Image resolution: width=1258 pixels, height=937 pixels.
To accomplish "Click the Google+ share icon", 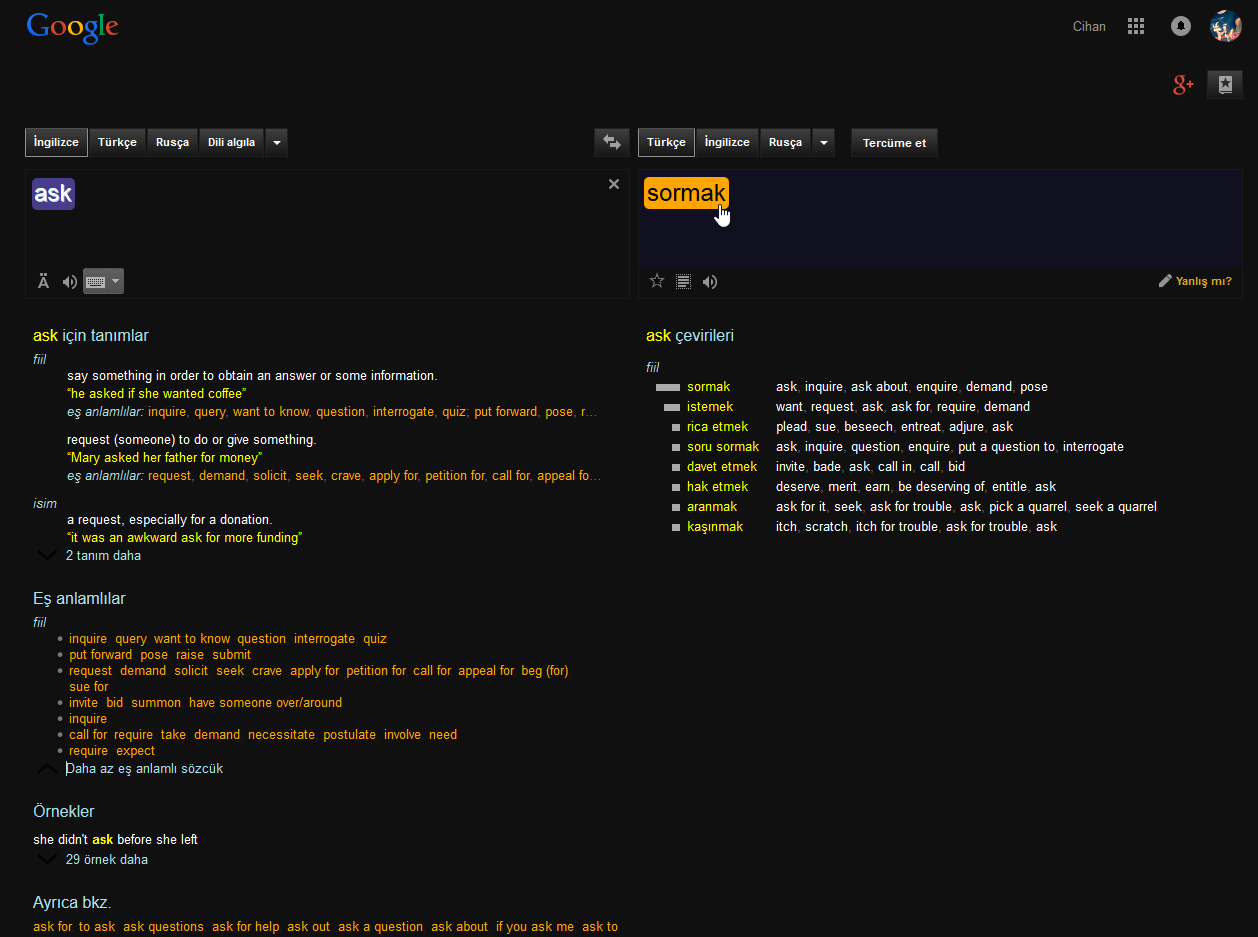I will click(1183, 85).
